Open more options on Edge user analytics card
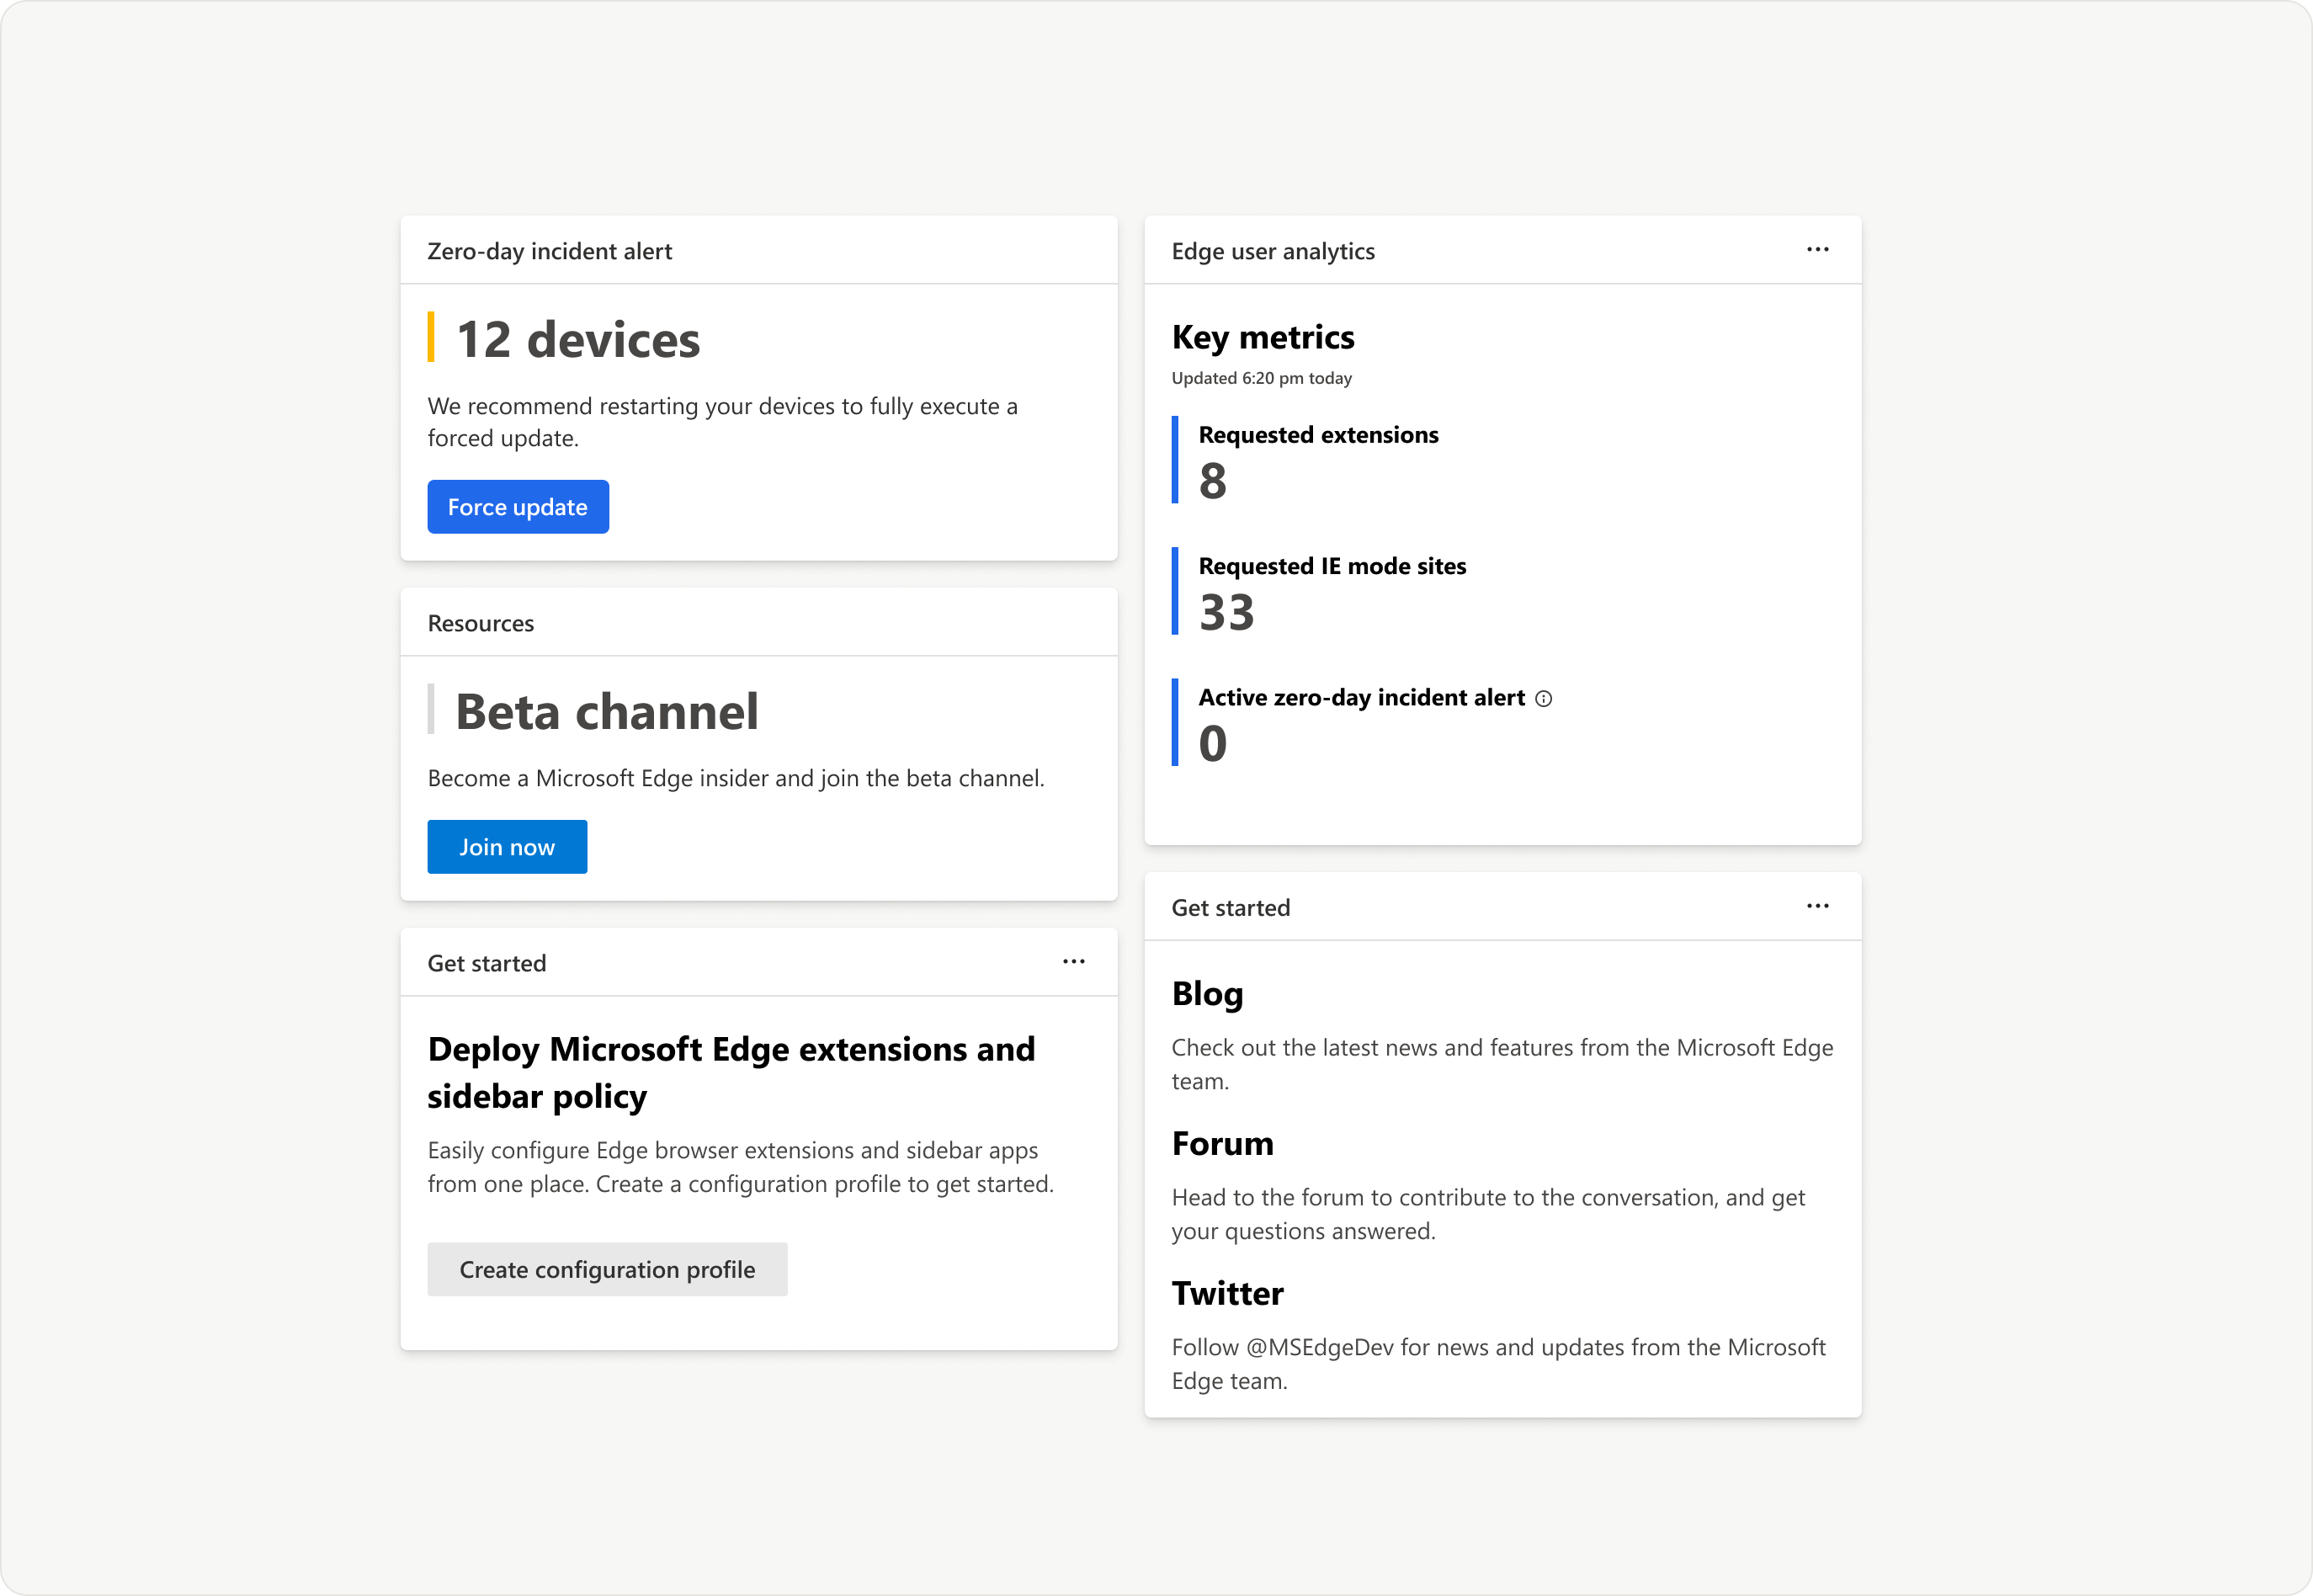The width and height of the screenshot is (2313, 1596). 1817,250
